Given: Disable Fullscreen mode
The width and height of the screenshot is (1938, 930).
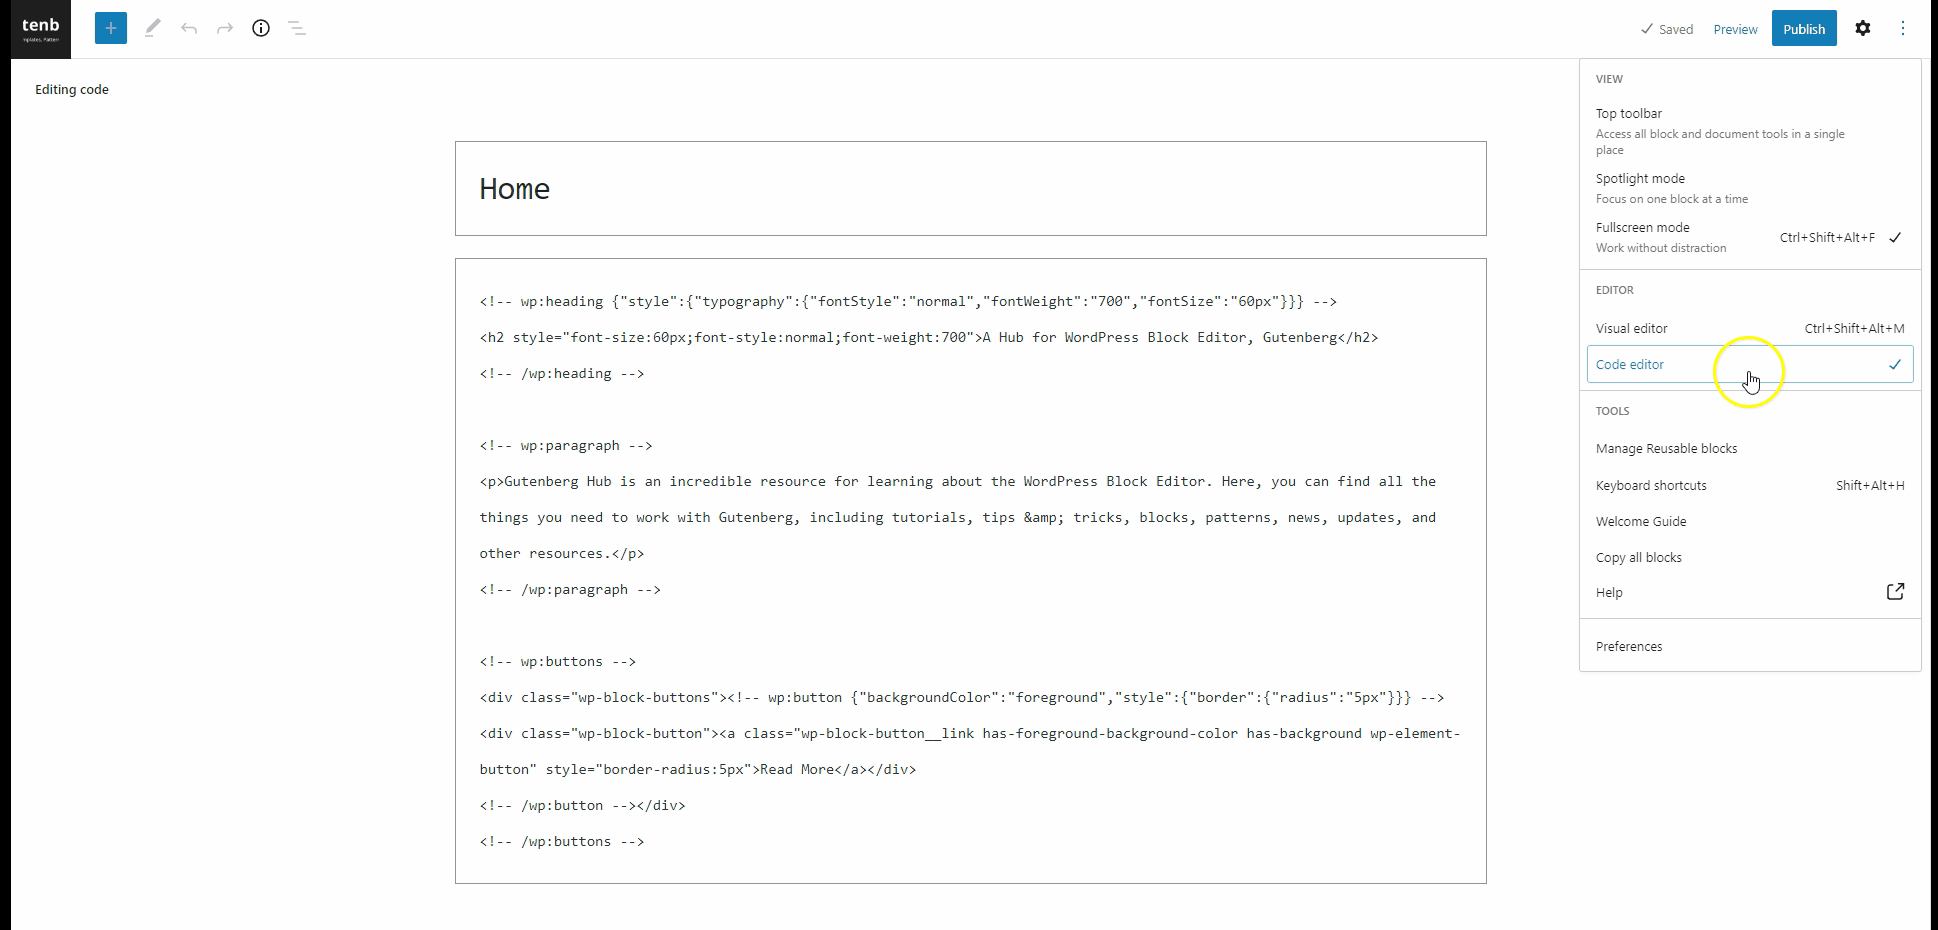Looking at the screenshot, I should [x=1642, y=227].
